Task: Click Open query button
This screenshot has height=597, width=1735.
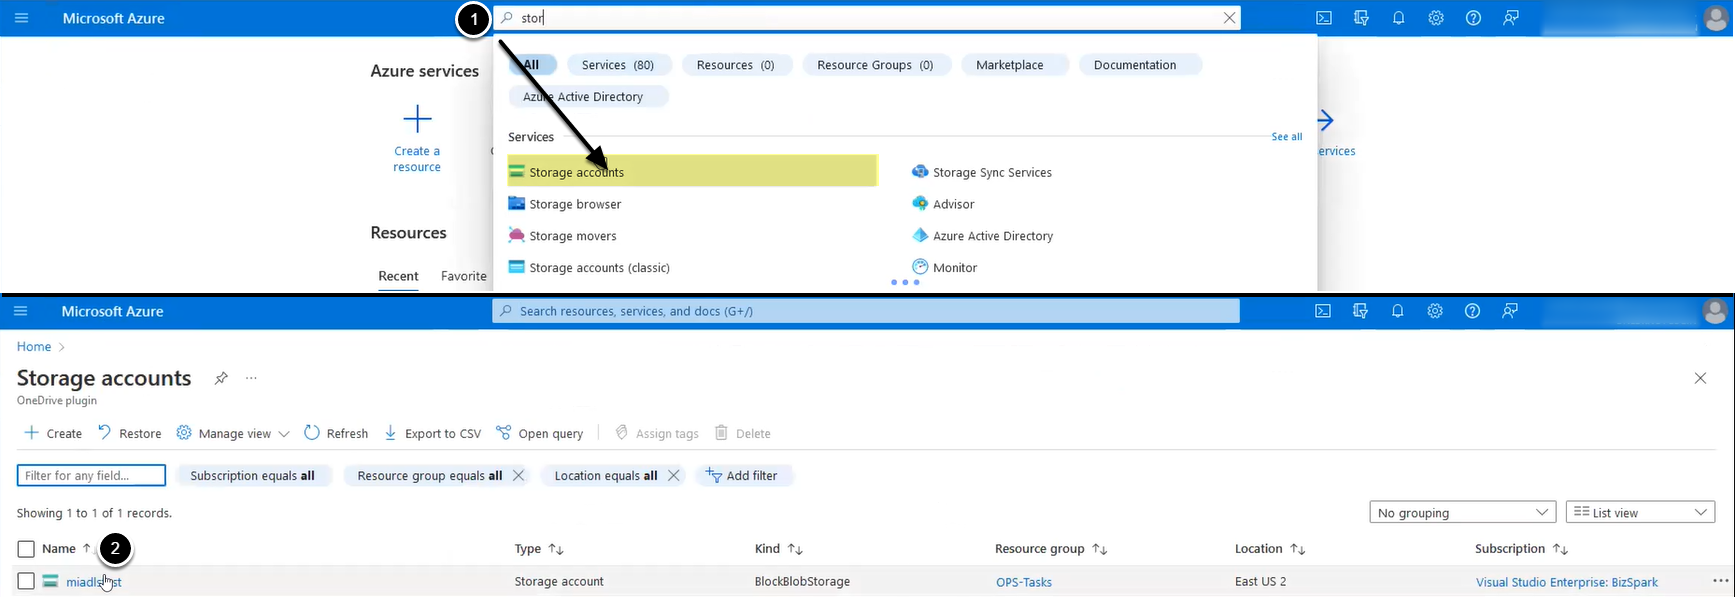Action: [x=540, y=433]
